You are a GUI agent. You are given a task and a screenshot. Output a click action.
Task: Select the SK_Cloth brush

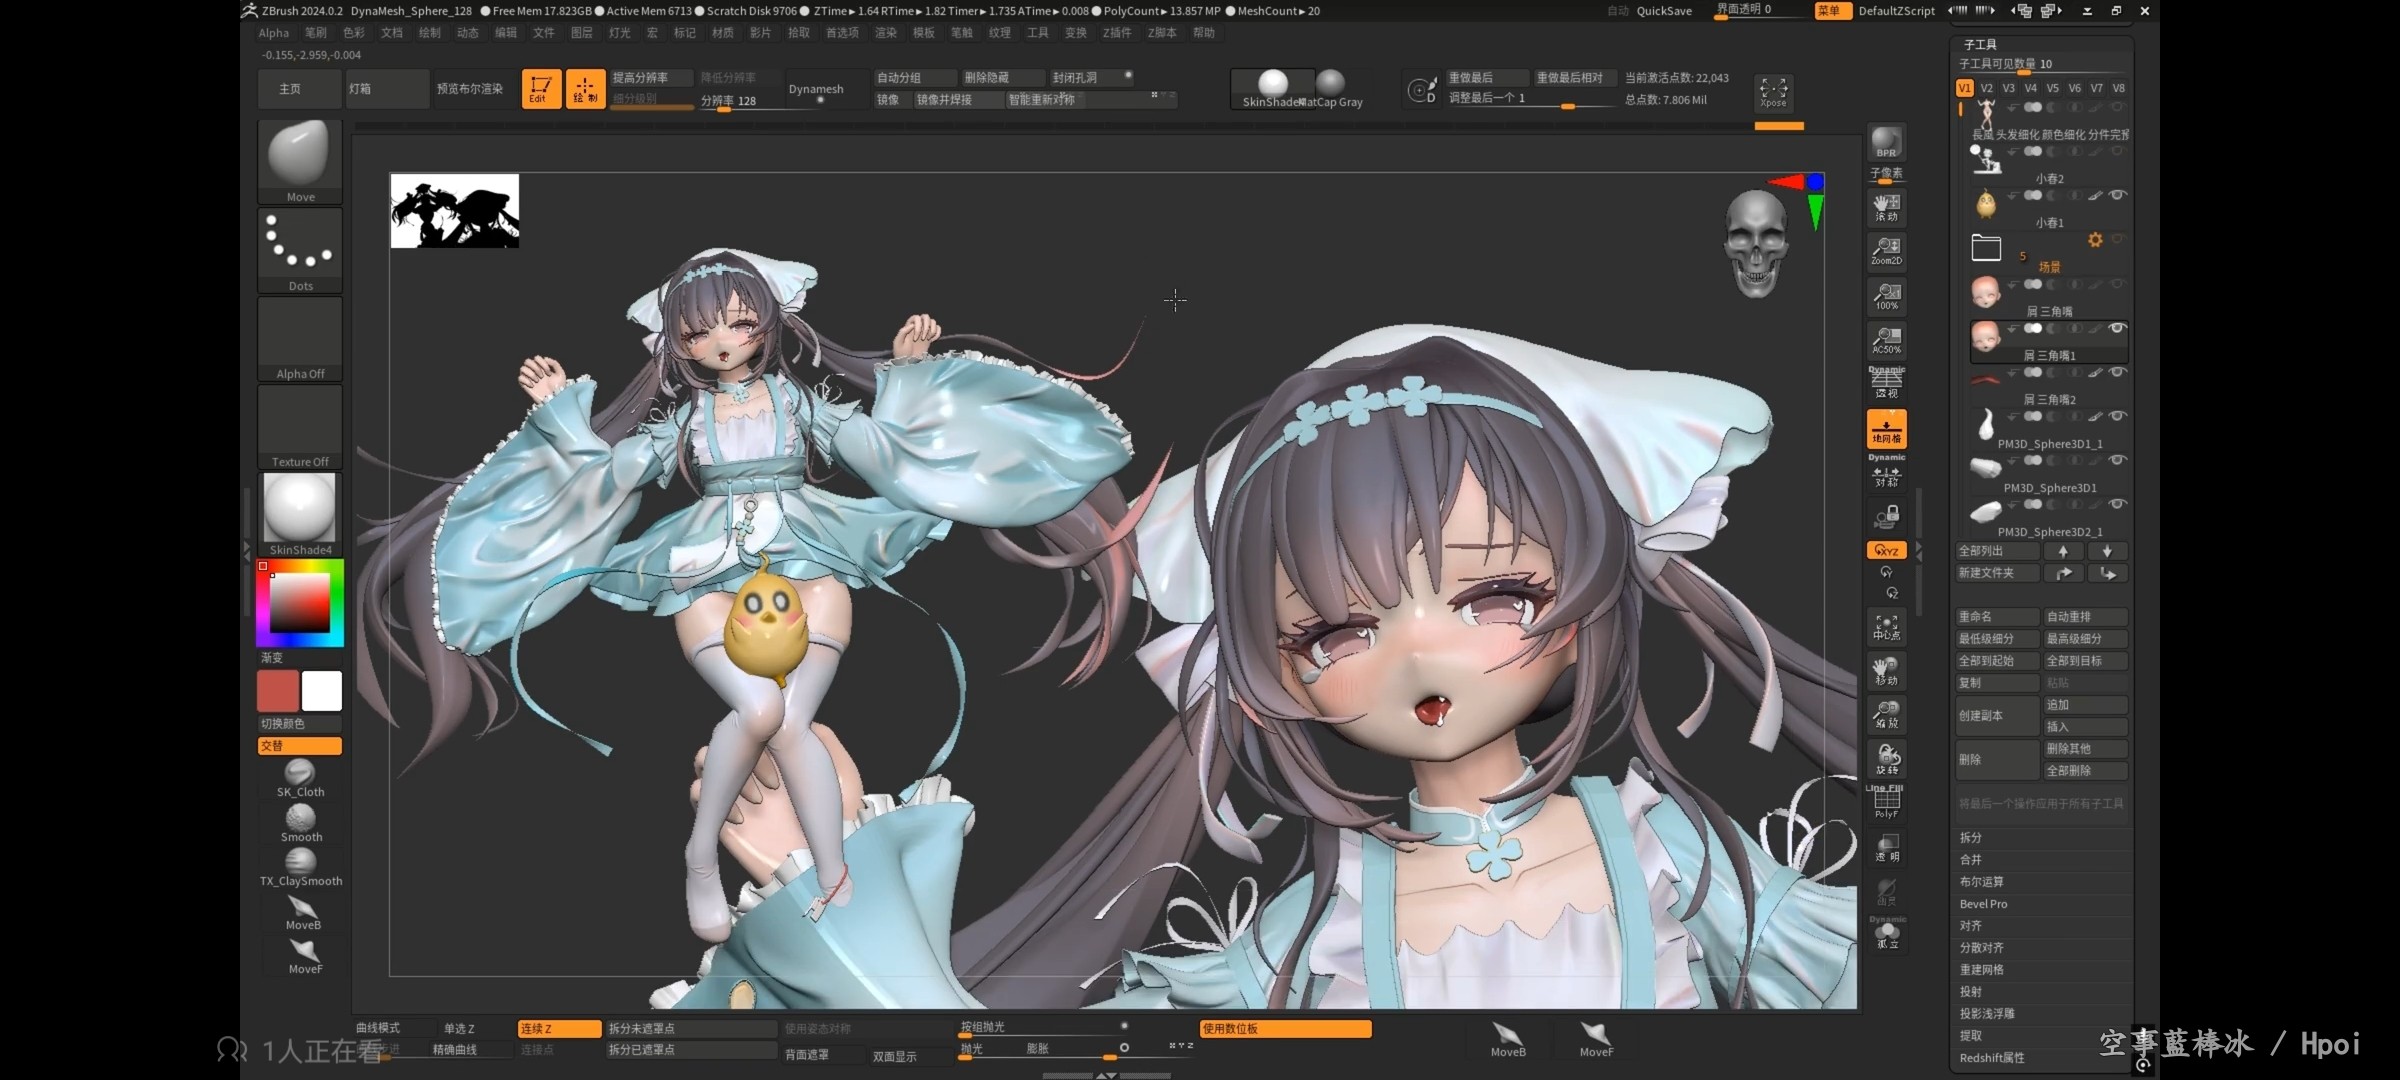300,778
